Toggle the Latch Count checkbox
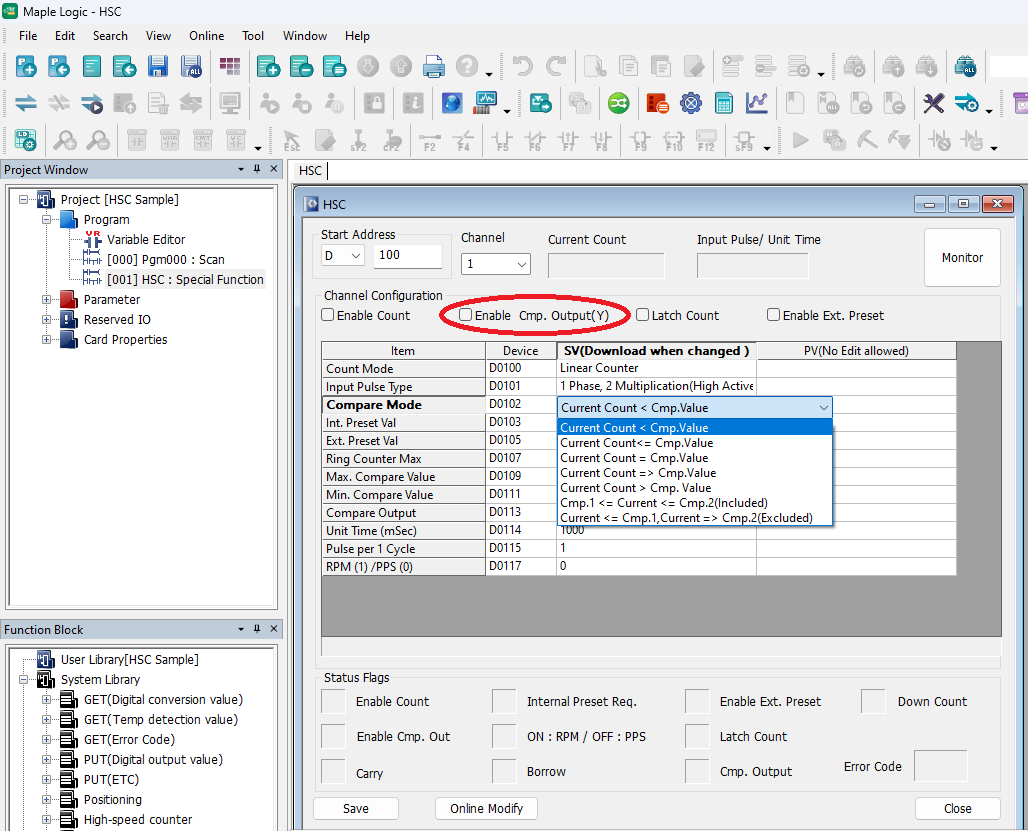This screenshot has width=1028, height=831. [x=643, y=315]
